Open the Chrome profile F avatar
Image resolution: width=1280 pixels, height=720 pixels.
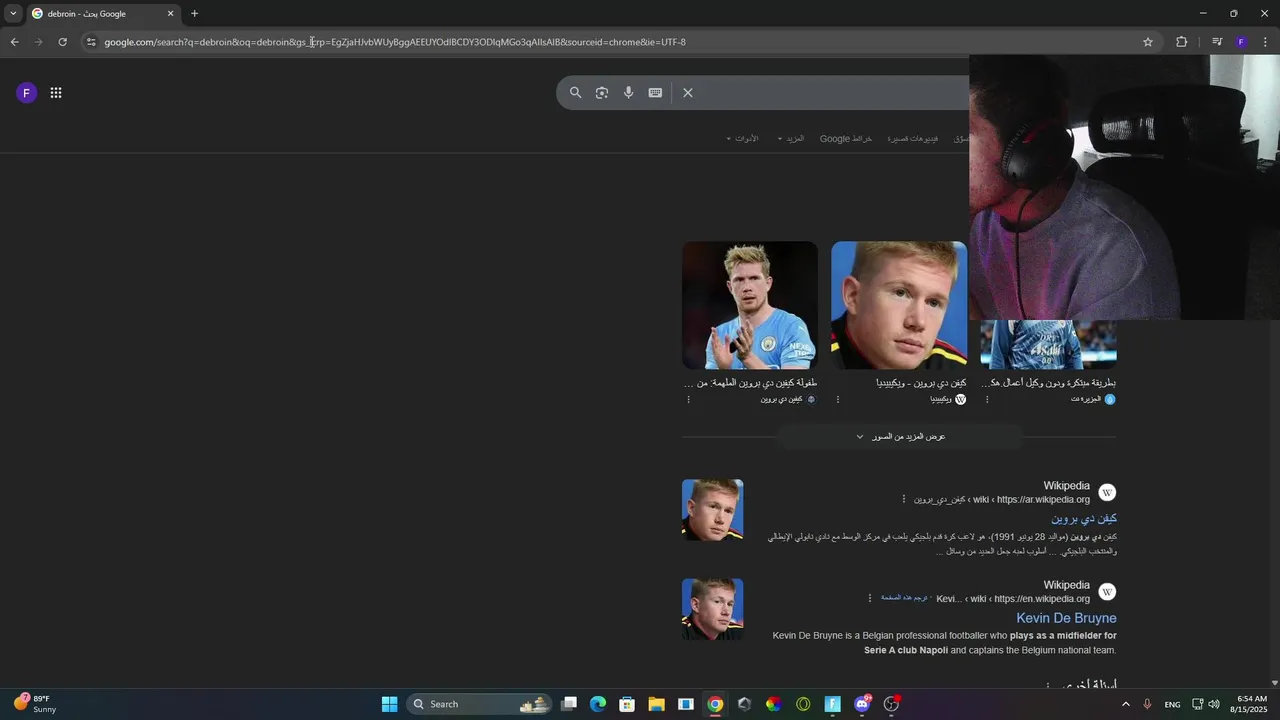click(1241, 42)
